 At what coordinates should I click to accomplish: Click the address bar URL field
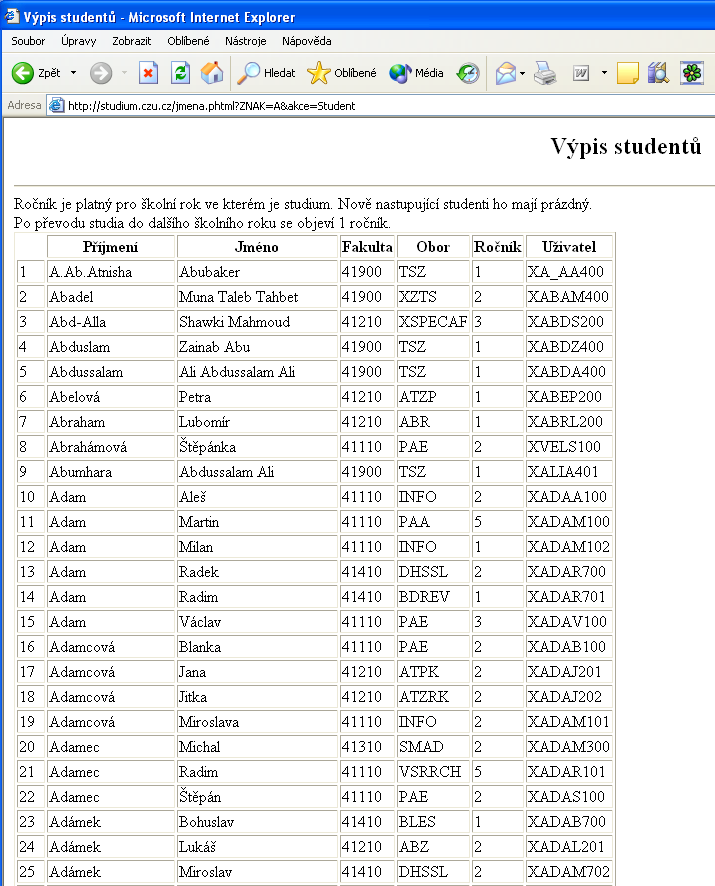(x=384, y=106)
